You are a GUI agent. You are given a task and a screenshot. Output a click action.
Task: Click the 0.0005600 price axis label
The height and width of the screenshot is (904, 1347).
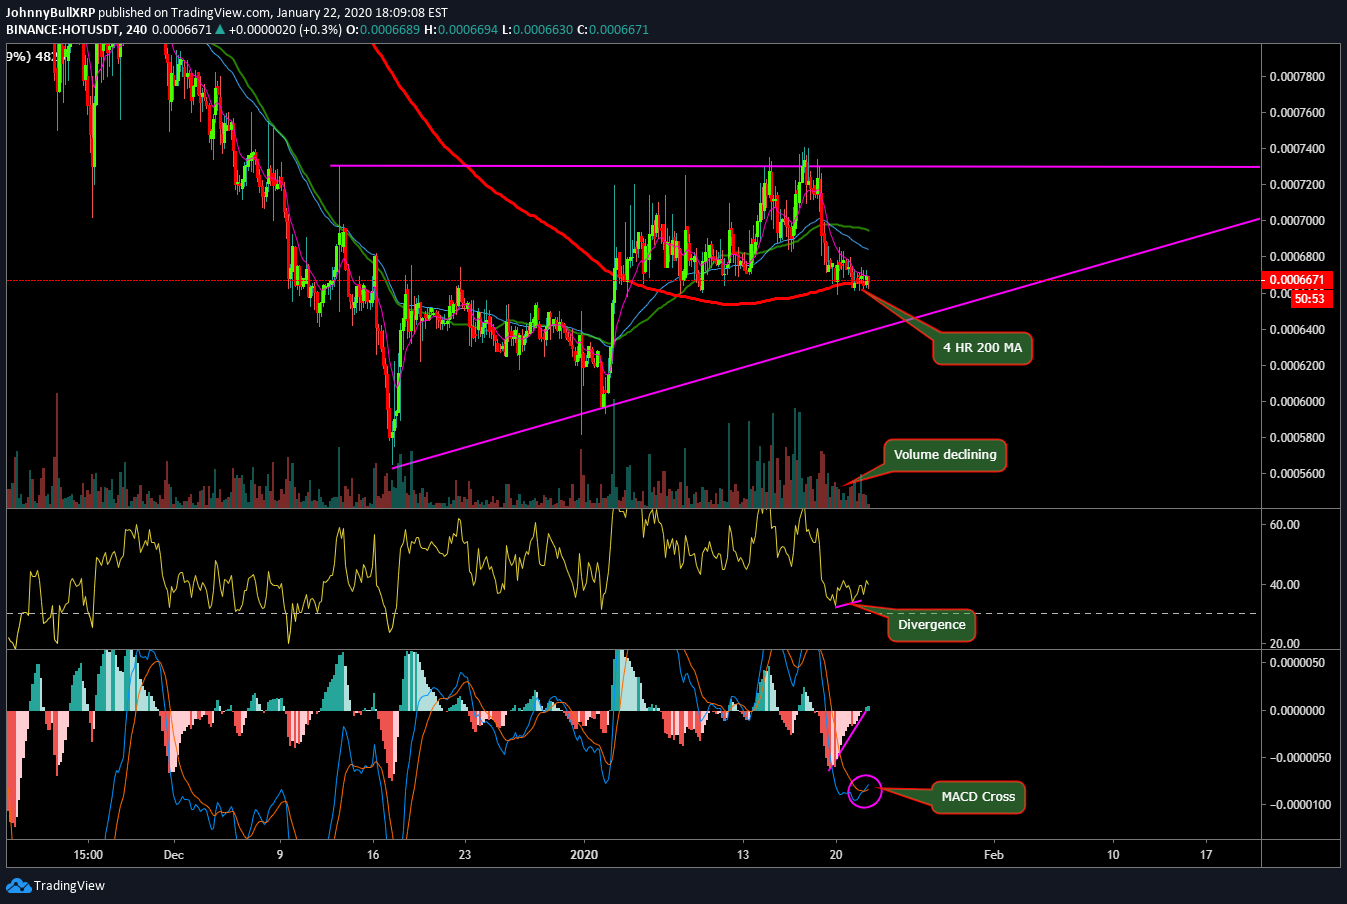(x=1297, y=474)
